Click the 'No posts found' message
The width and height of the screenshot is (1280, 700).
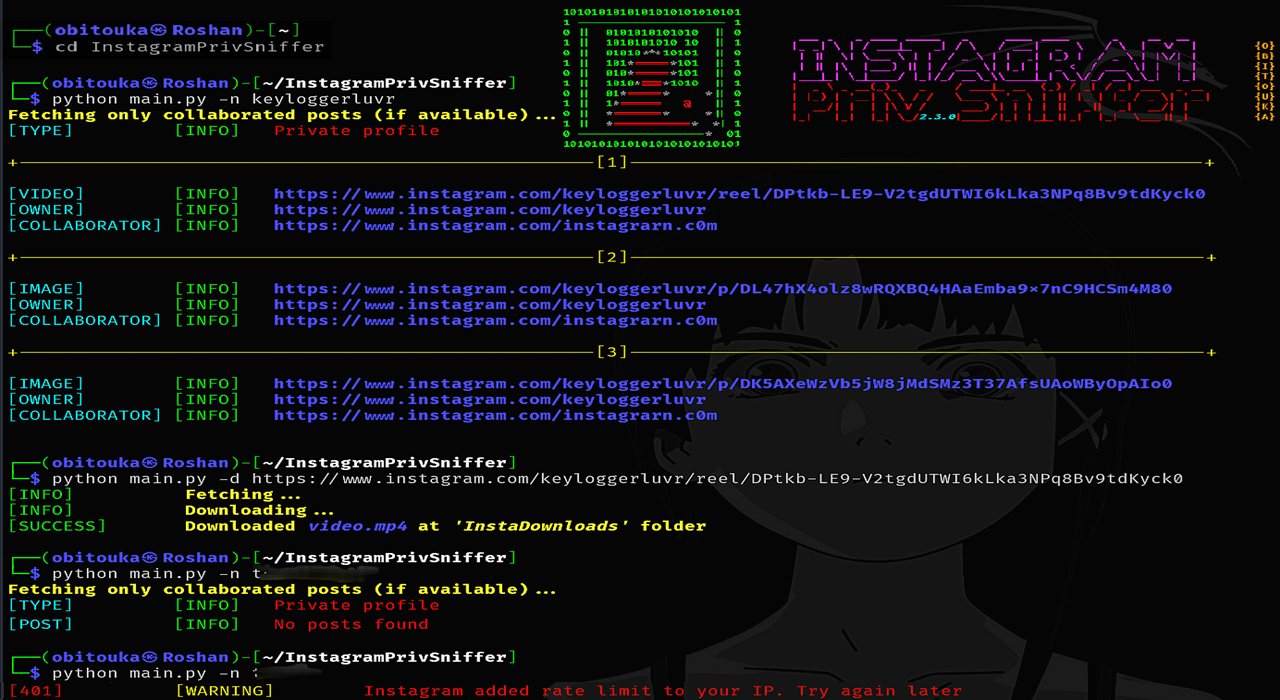click(x=351, y=625)
